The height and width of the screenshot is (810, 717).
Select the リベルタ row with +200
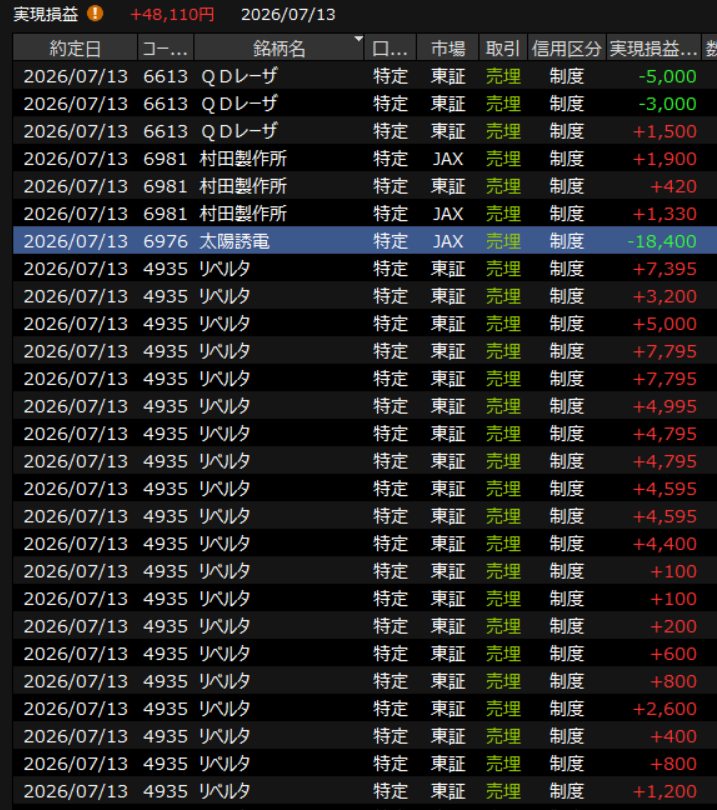coord(365,626)
